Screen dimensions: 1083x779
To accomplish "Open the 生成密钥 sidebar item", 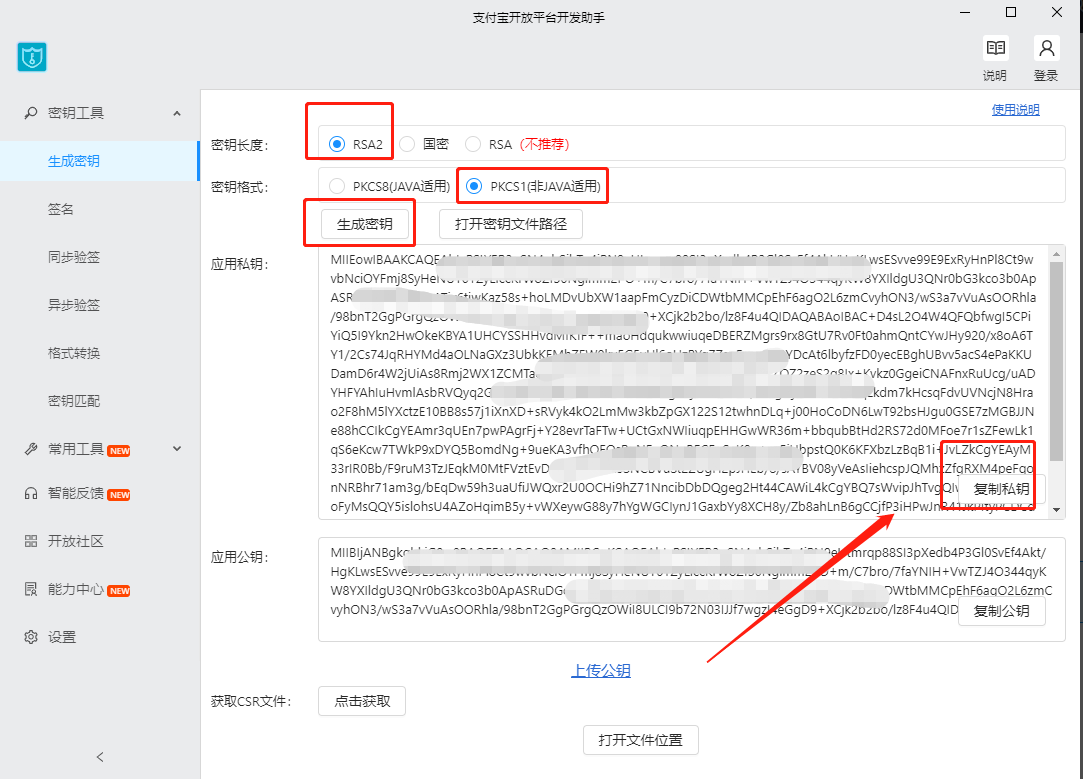I will tap(99, 161).
